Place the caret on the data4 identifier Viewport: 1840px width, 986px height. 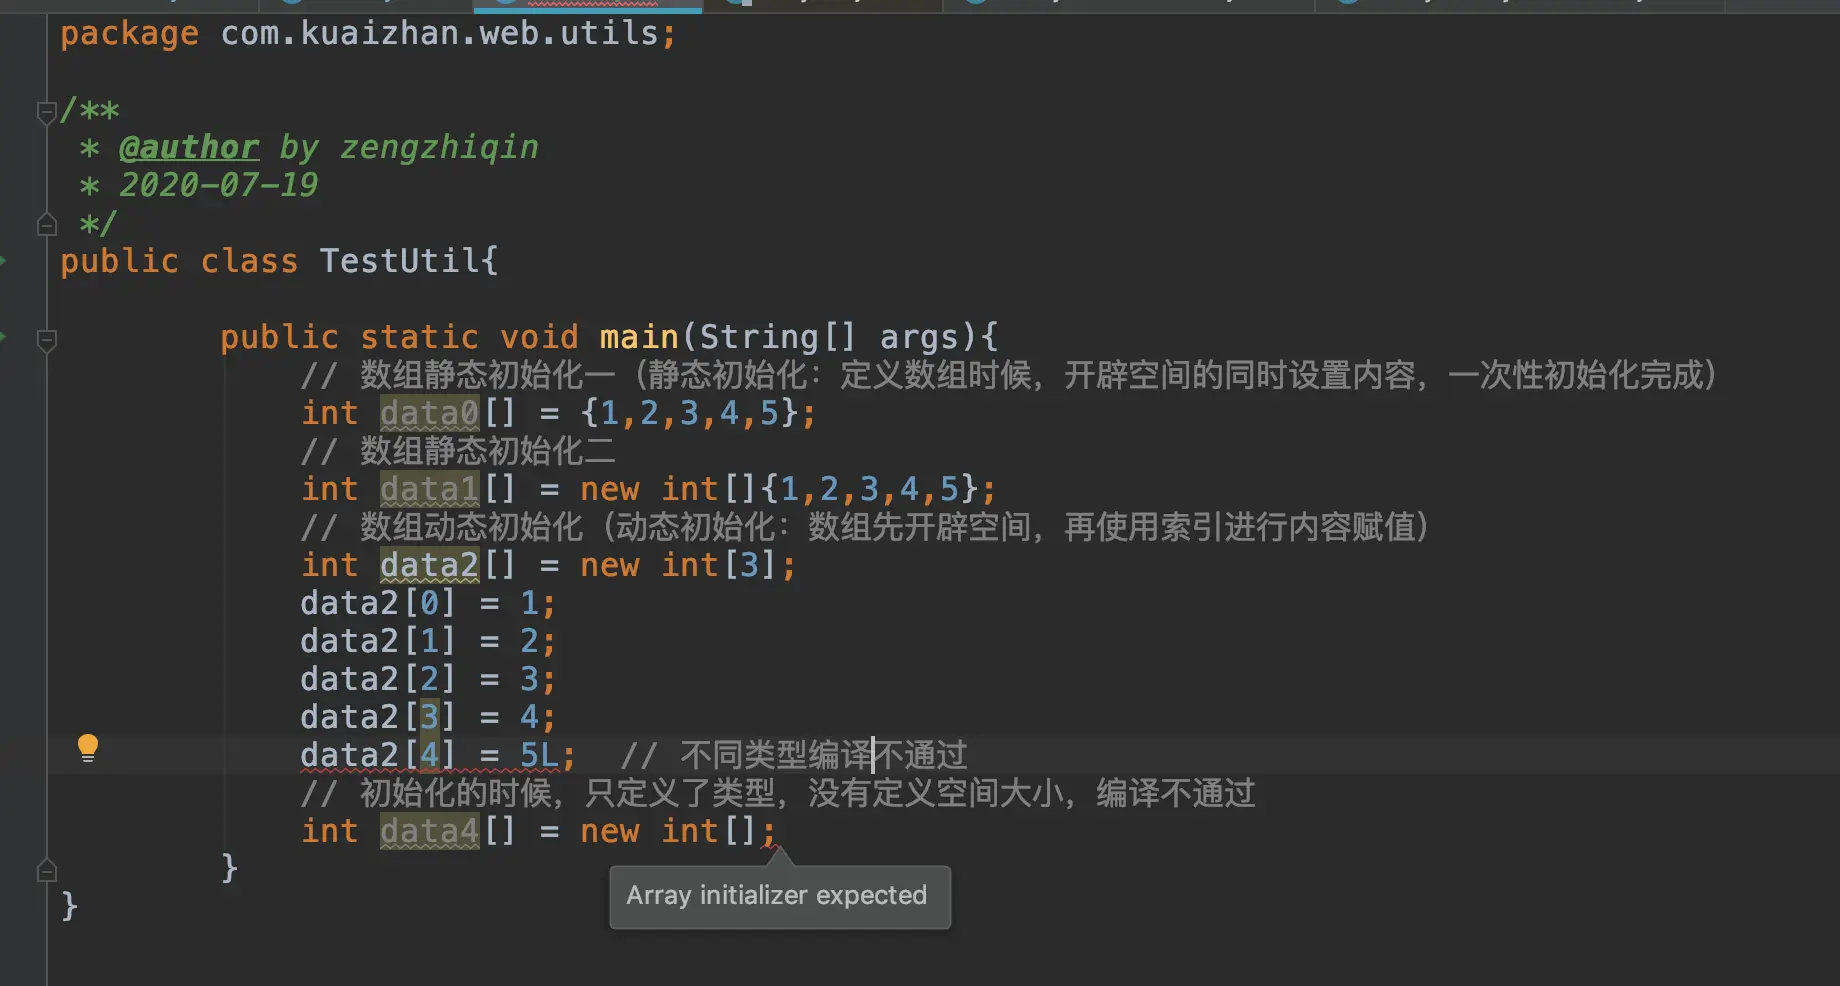(x=428, y=830)
